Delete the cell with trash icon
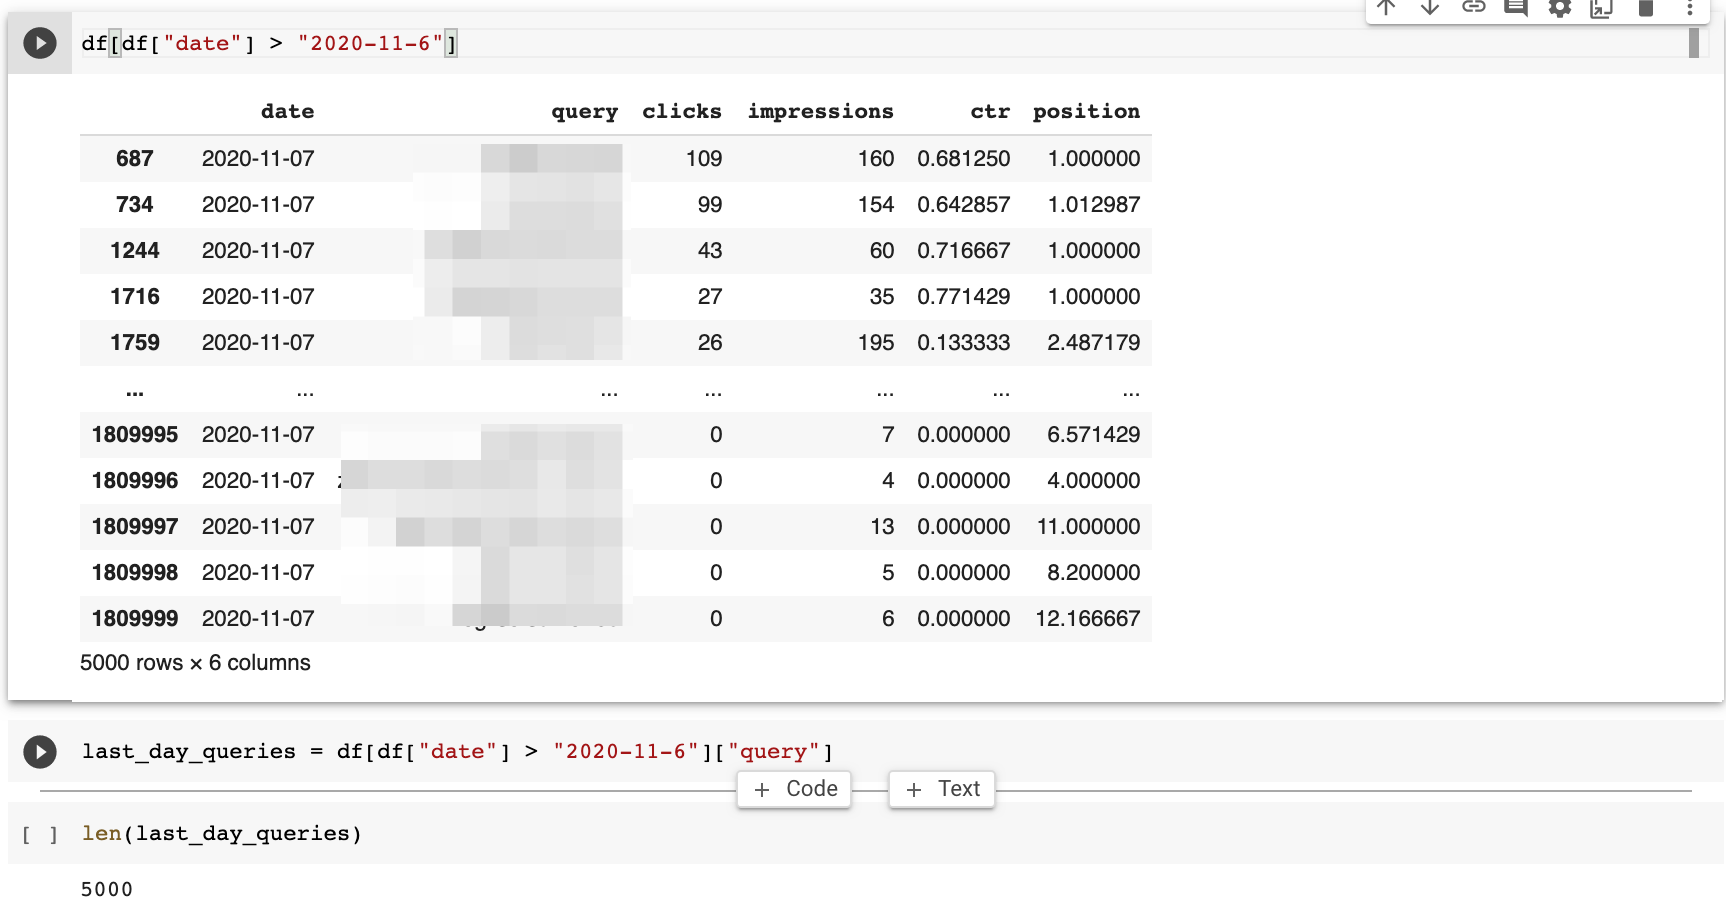This screenshot has width=1726, height=920. click(1645, 8)
